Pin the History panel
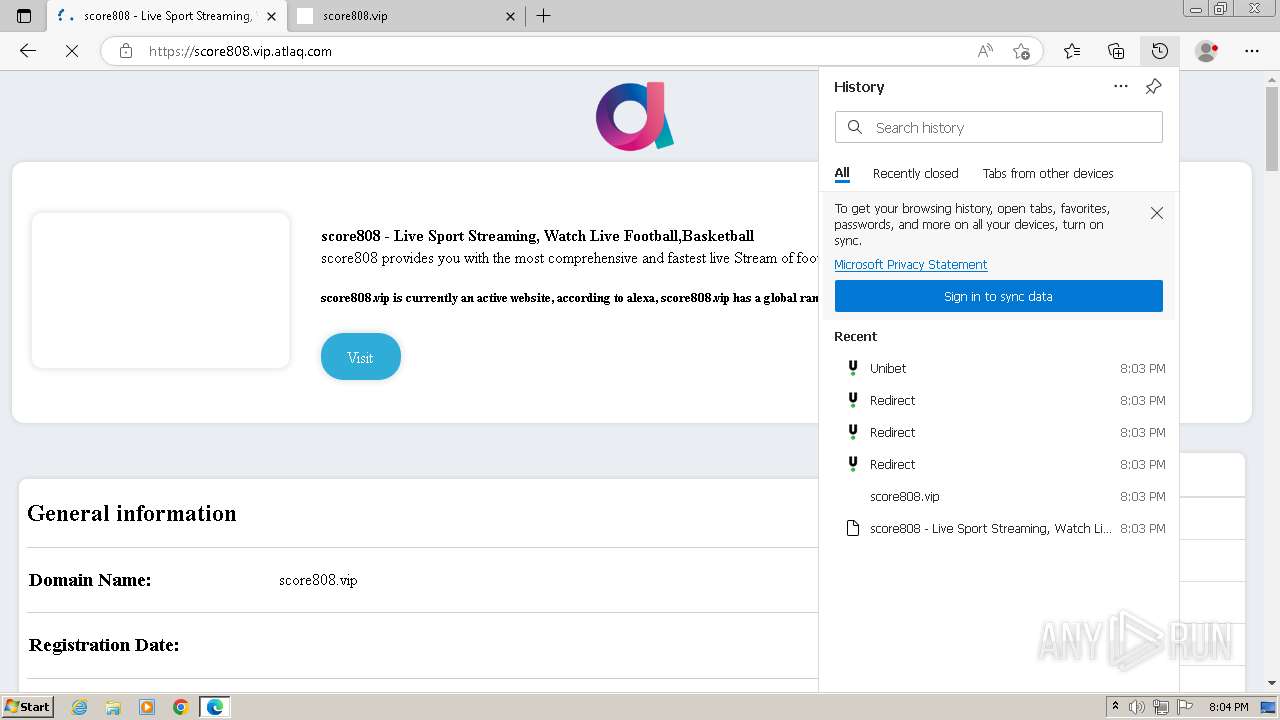The width and height of the screenshot is (1280, 720). (1153, 87)
